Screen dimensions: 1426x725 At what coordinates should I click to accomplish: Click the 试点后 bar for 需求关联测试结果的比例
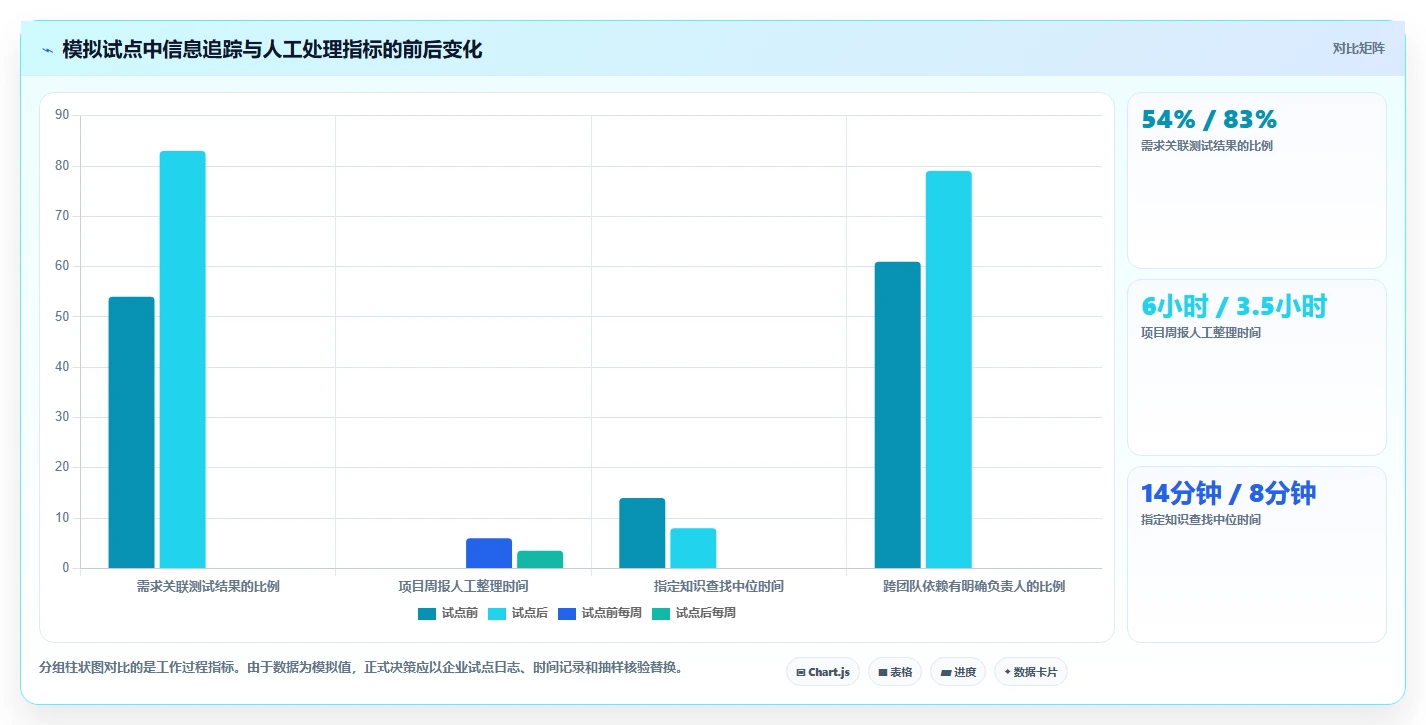coord(182,360)
